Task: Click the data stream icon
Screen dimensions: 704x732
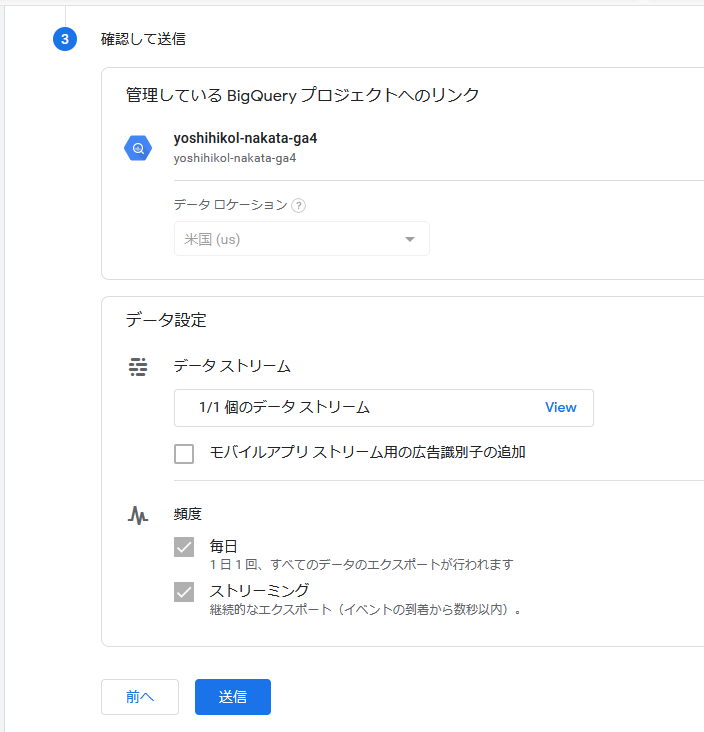Action: 138,367
